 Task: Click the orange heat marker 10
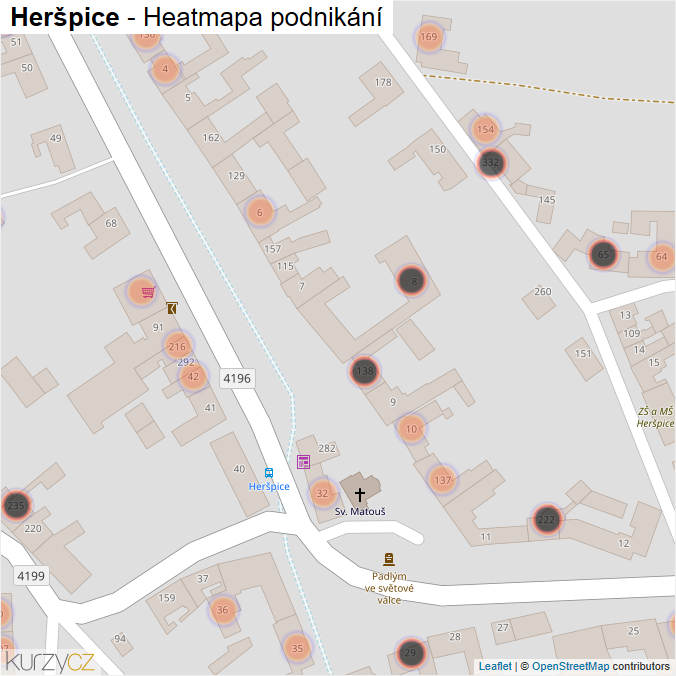coord(411,429)
